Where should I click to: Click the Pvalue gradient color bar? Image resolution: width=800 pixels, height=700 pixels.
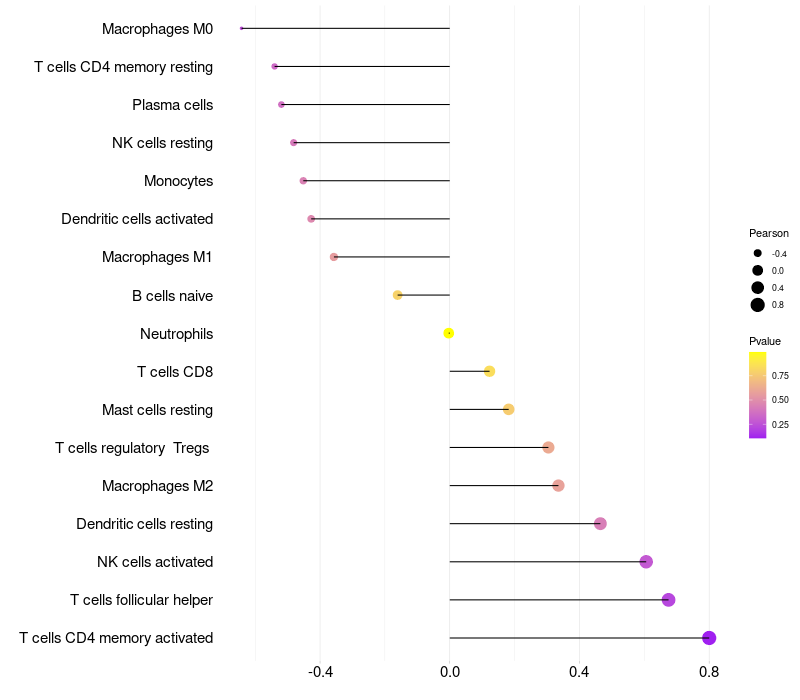[758, 395]
